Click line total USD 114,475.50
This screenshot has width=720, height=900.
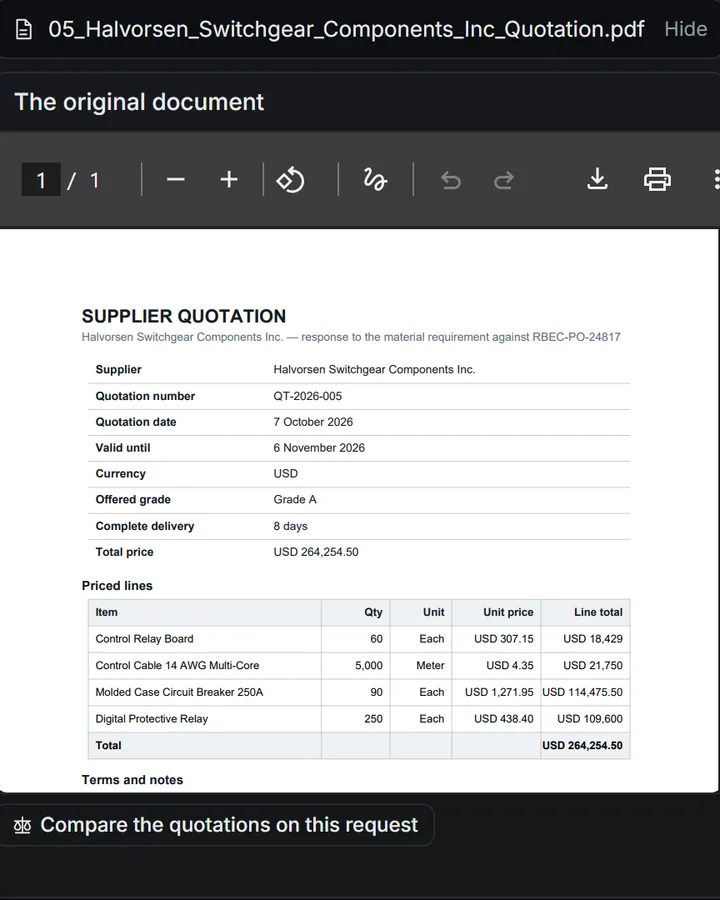pyautogui.click(x=582, y=692)
